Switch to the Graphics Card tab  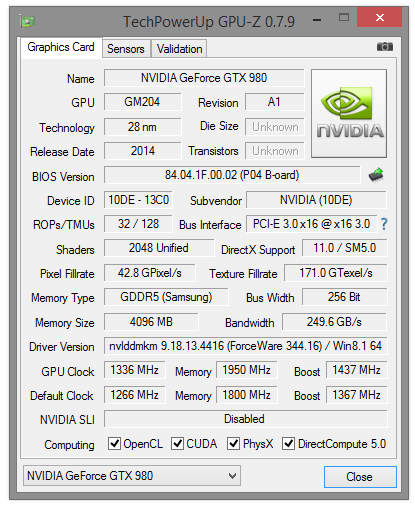pos(61,48)
